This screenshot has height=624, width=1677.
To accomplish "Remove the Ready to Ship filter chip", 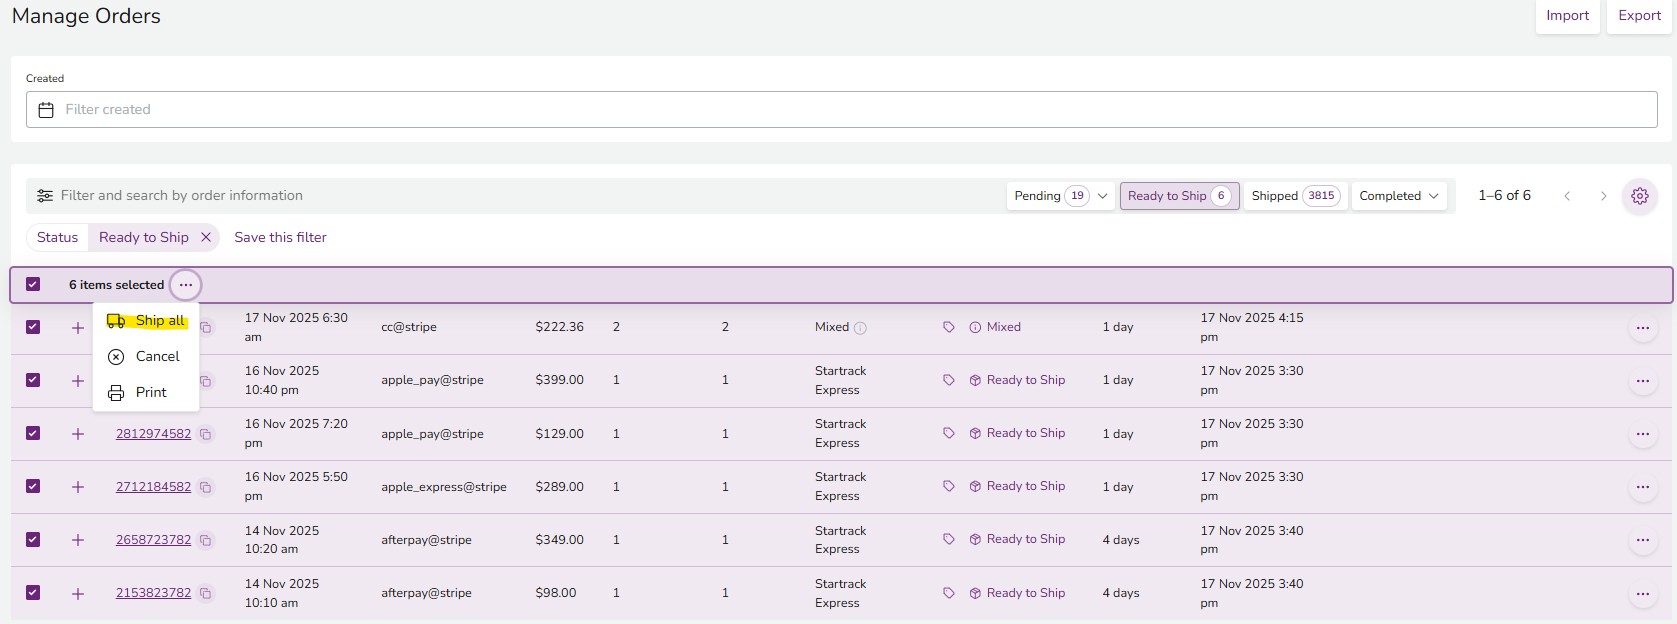I will pyautogui.click(x=206, y=237).
